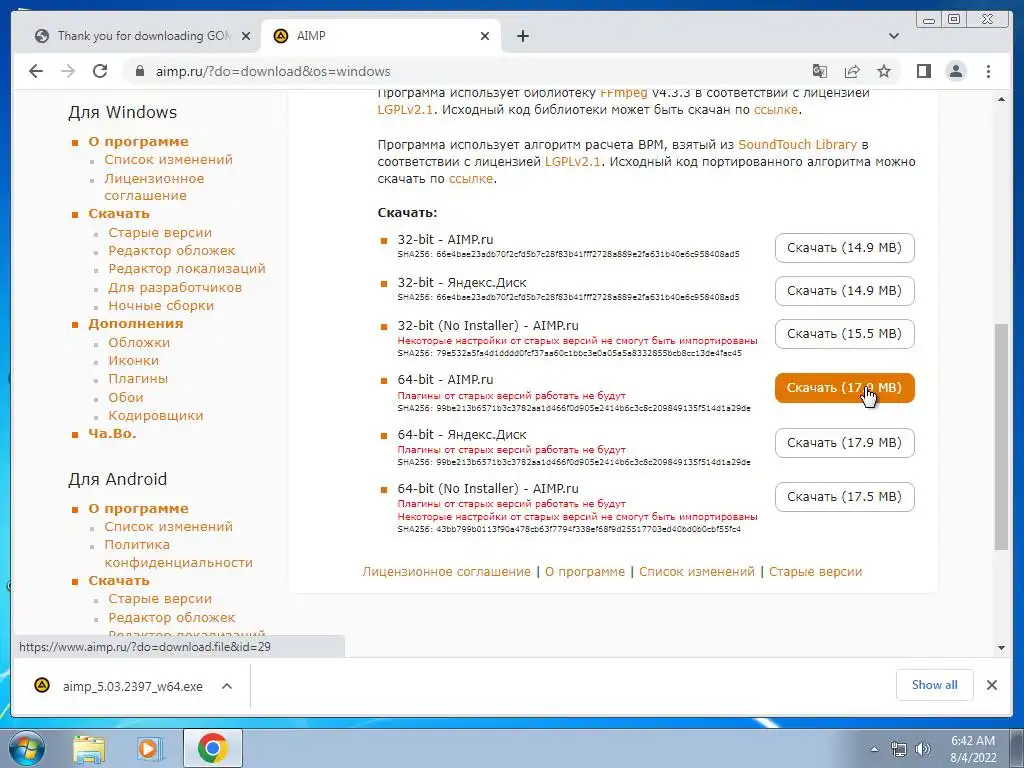Click Show all downloads
Viewport: 1024px width, 768px height.
point(935,685)
